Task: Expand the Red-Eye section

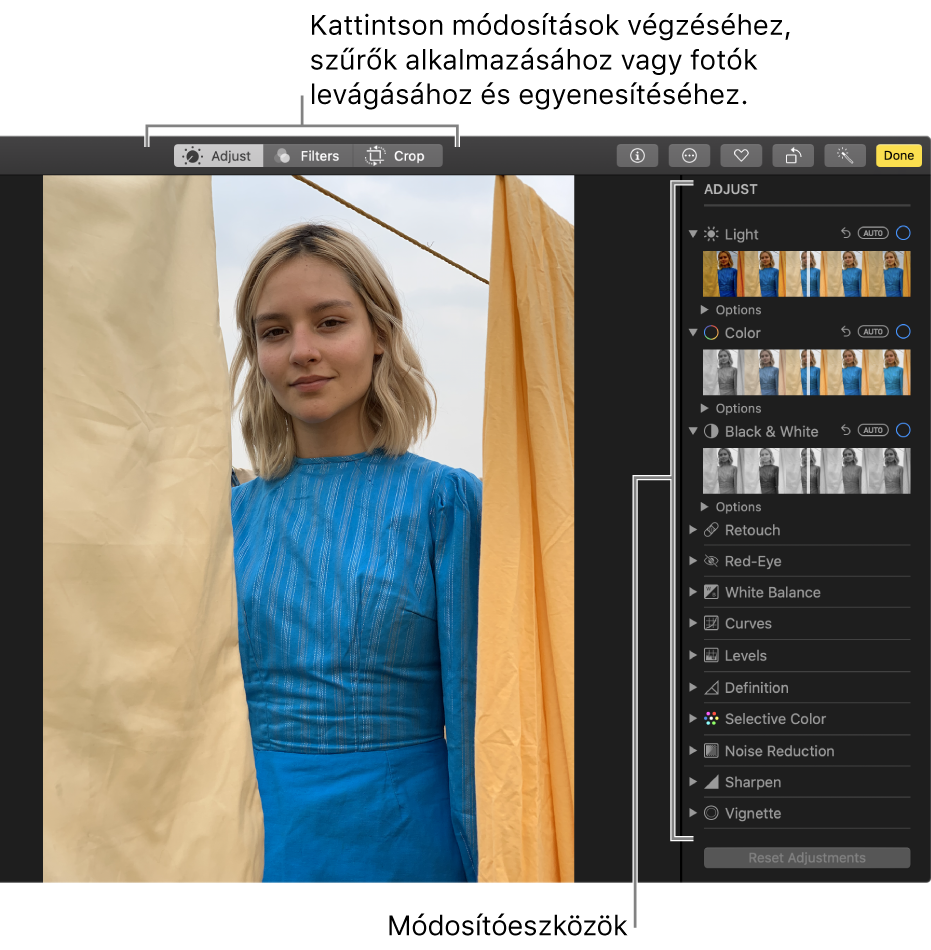Action: click(x=693, y=560)
